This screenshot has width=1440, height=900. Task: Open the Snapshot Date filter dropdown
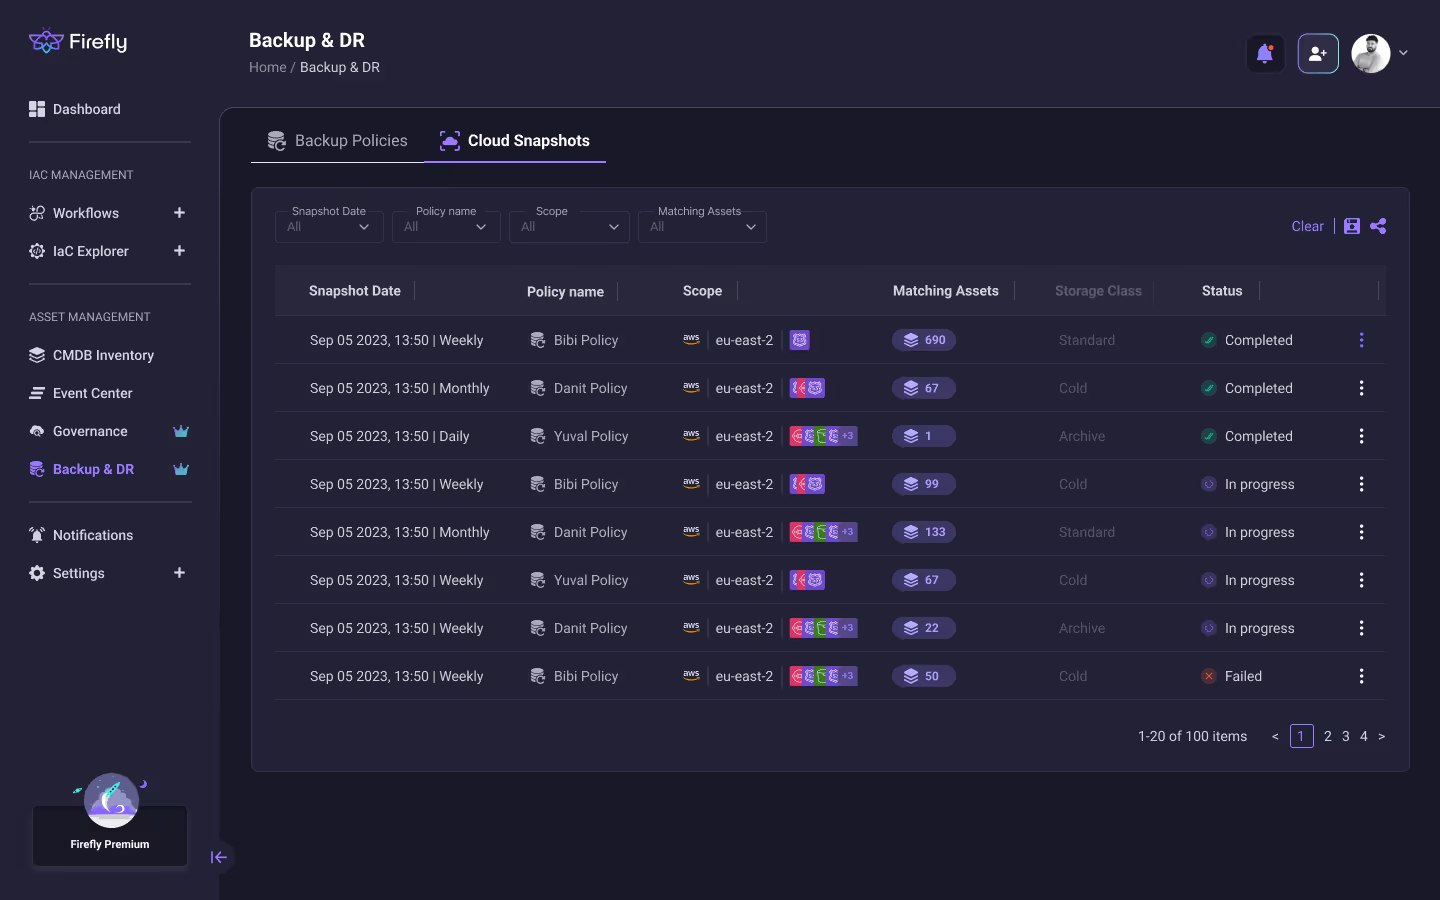[329, 227]
